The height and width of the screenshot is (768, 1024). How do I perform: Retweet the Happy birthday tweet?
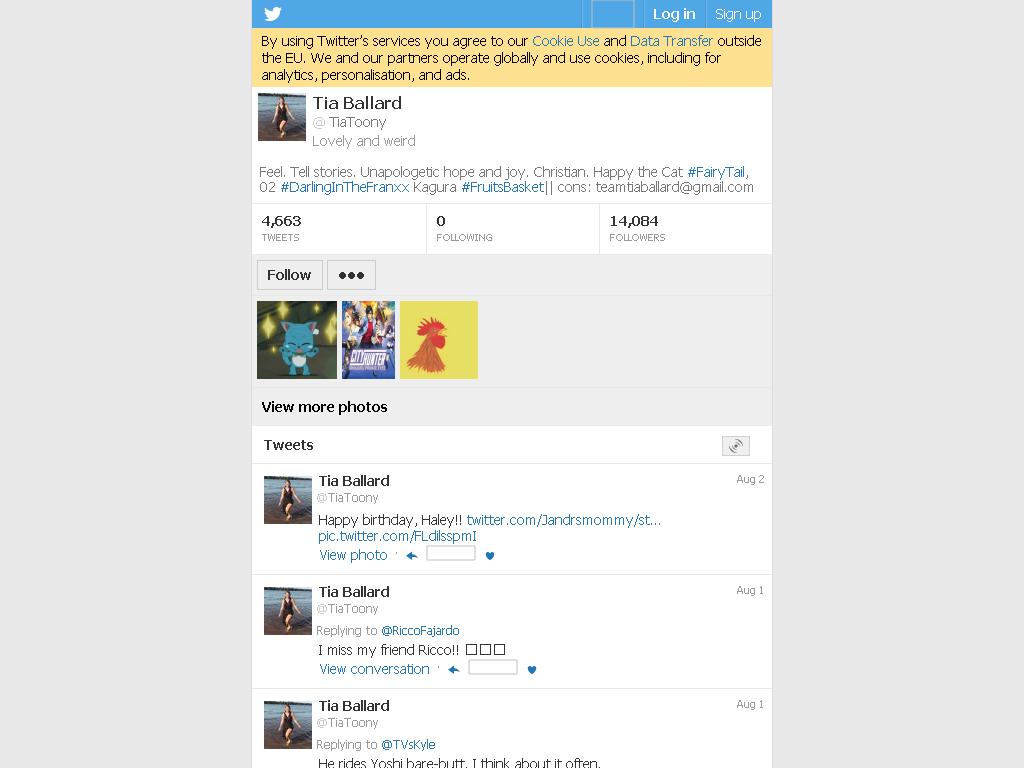(451, 554)
